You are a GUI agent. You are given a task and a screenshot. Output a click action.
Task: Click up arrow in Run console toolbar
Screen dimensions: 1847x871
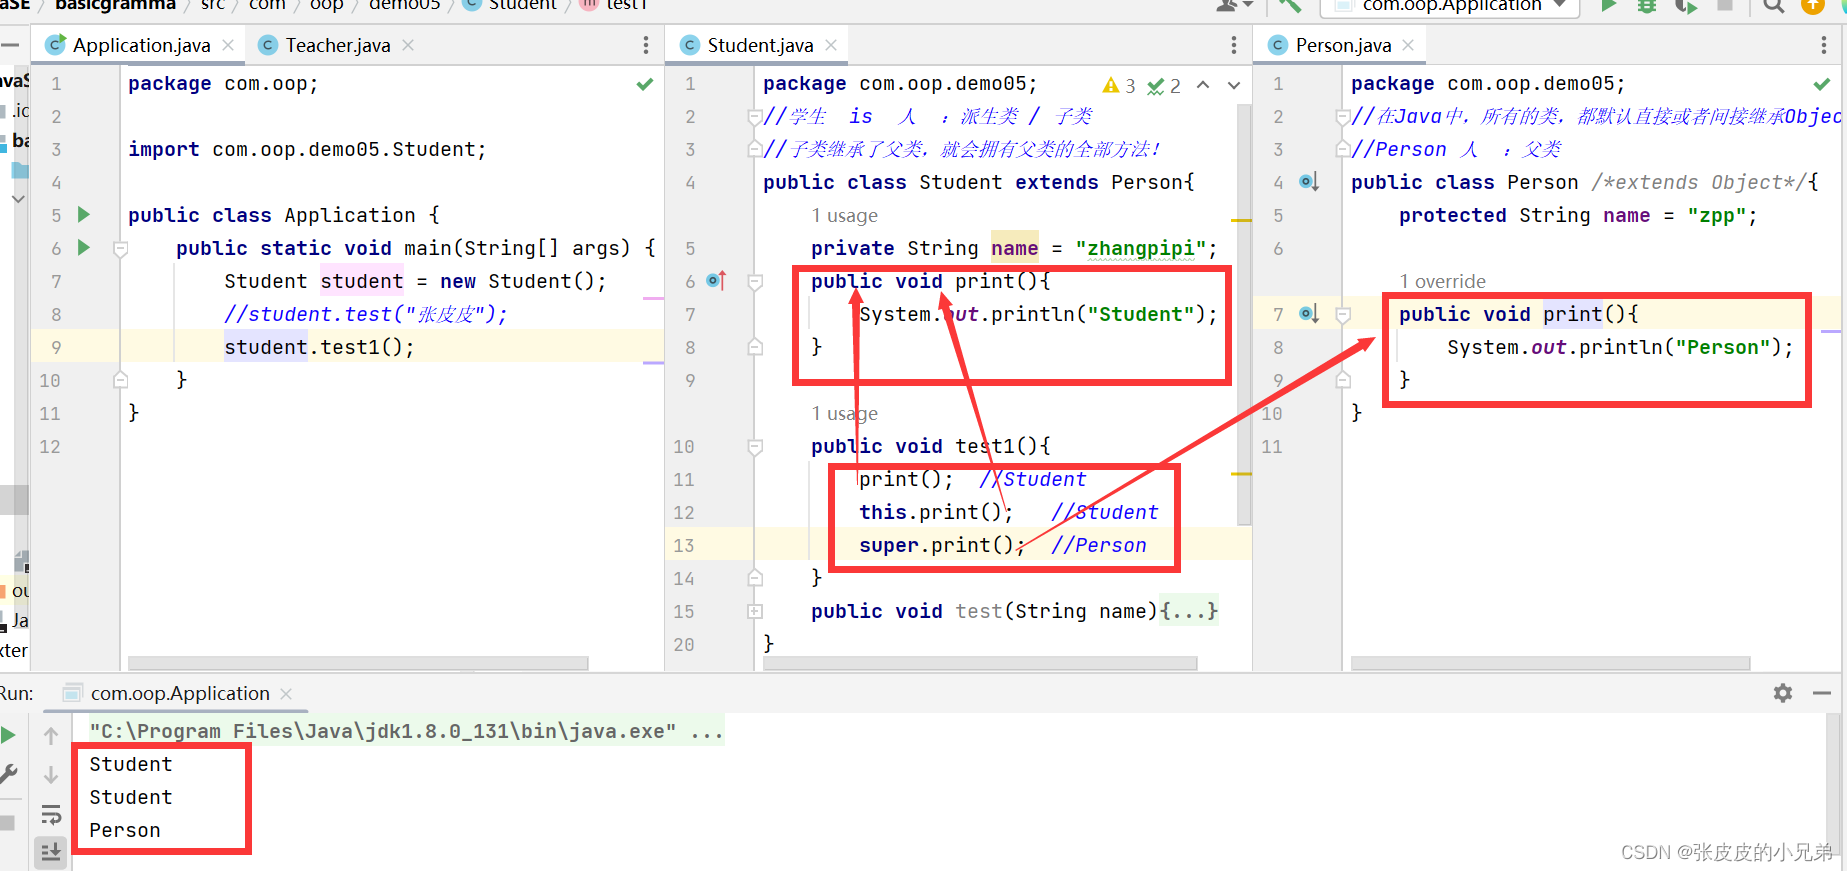[x=51, y=736]
